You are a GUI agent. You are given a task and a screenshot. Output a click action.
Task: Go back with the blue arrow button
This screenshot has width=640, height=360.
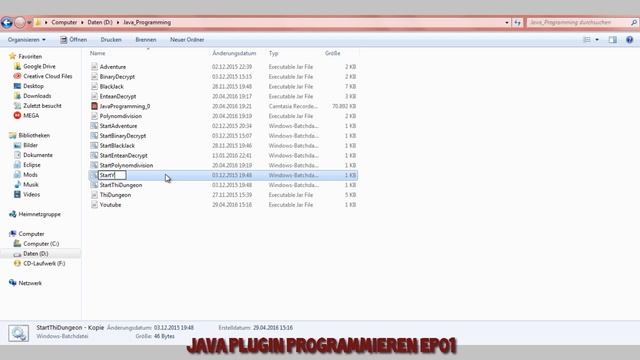coord(7,22)
